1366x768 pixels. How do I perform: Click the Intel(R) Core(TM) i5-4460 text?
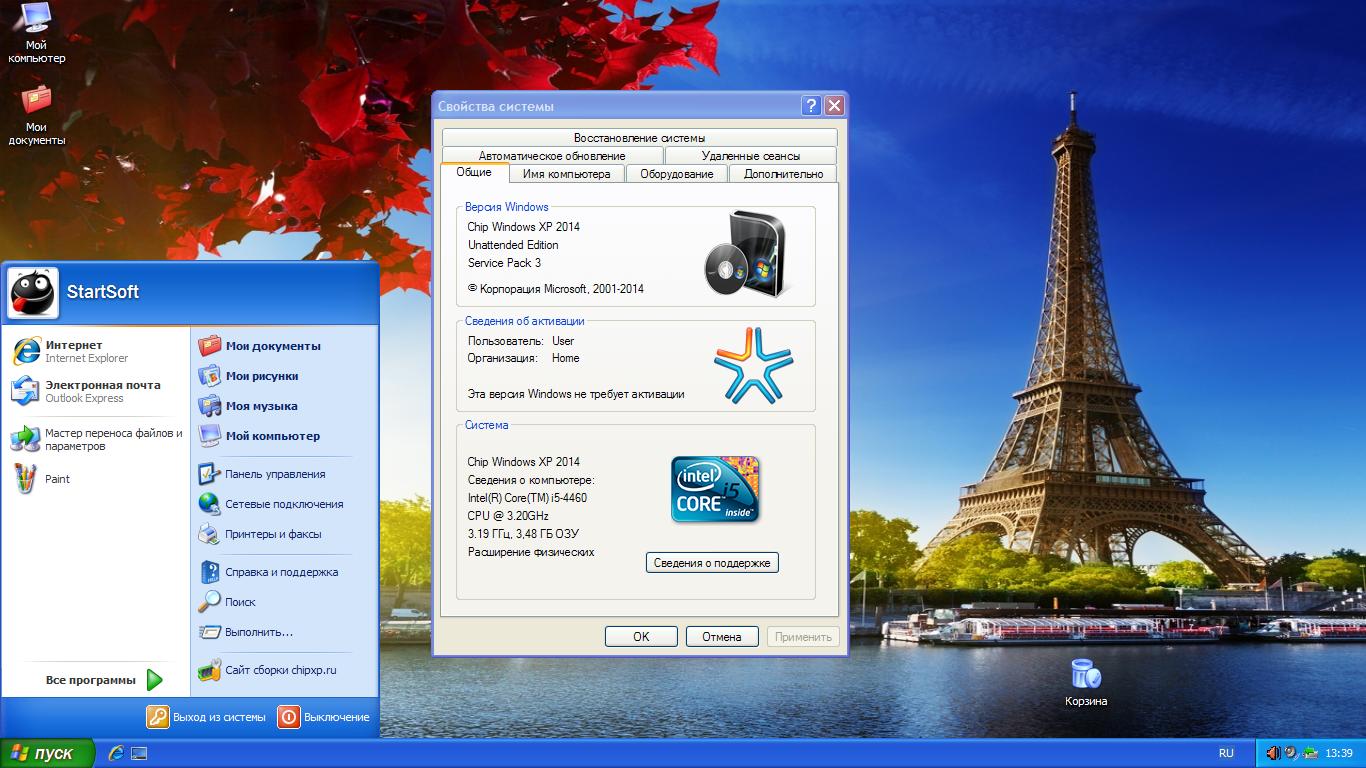(x=527, y=498)
